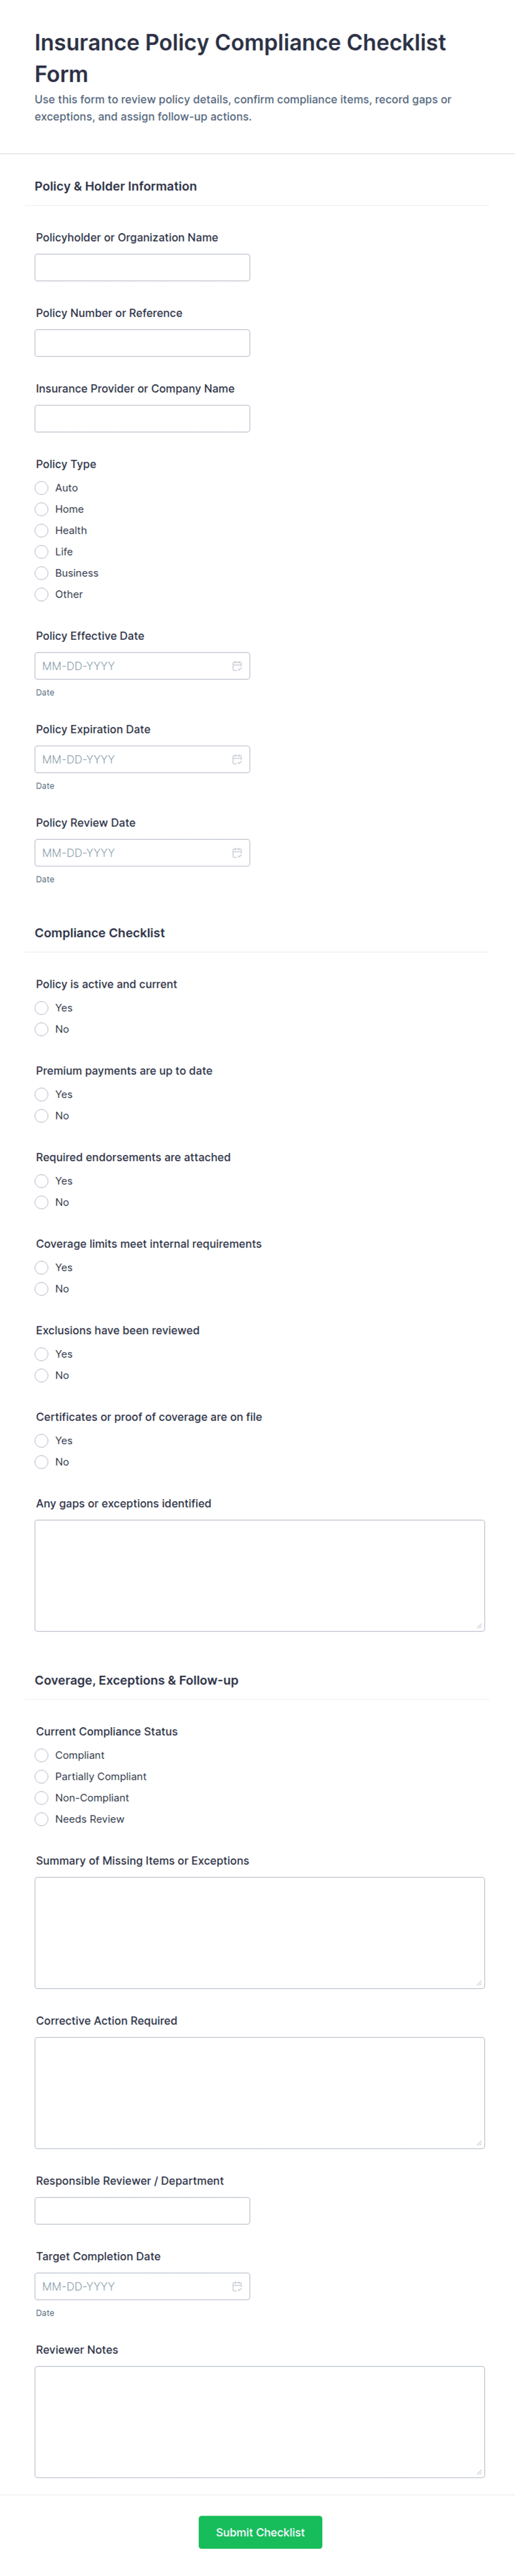Open calendar picker for Policy Review Date
This screenshot has width=515, height=2576.
(237, 853)
